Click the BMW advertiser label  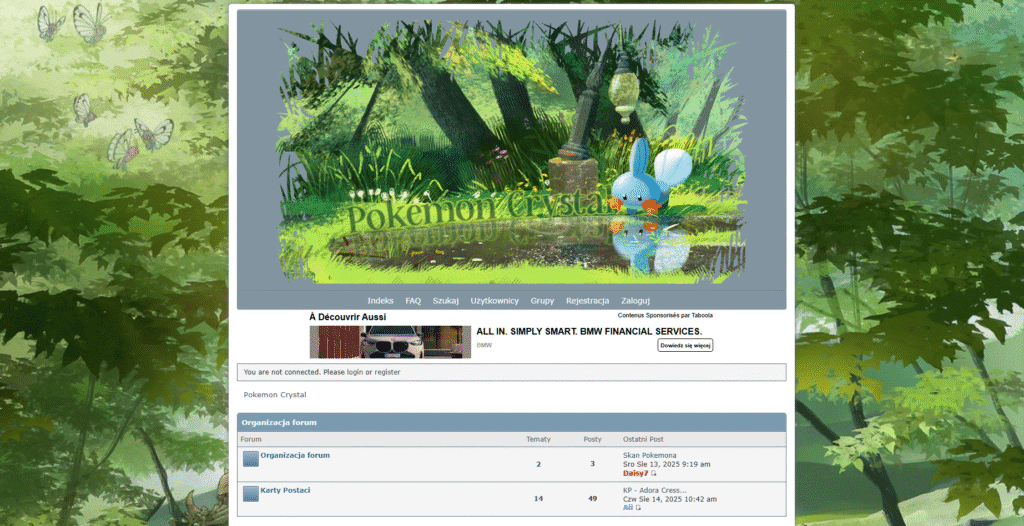tap(484, 345)
